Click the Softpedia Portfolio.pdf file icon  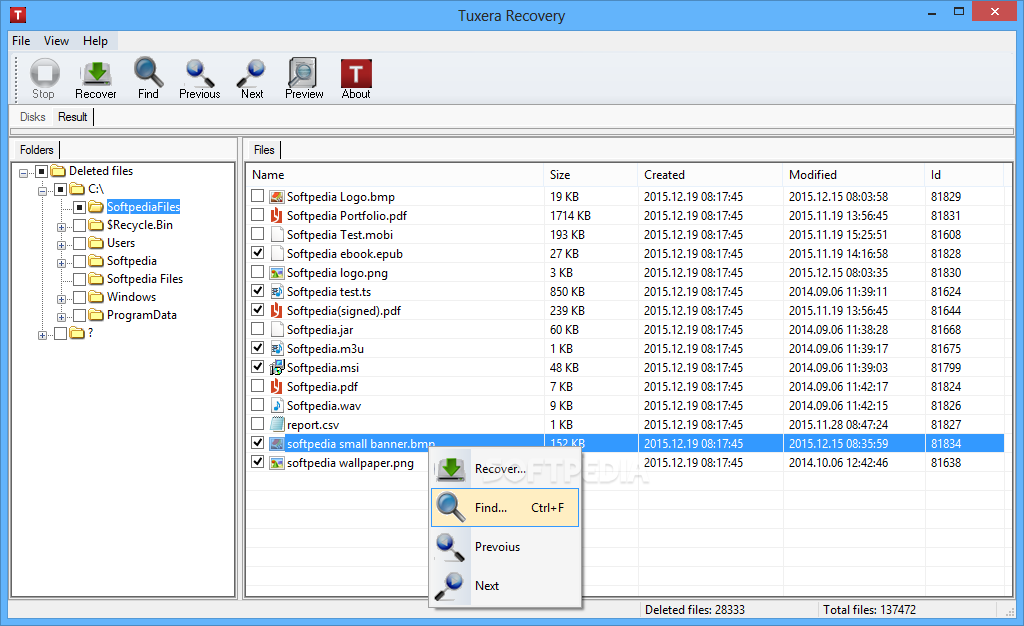click(277, 215)
